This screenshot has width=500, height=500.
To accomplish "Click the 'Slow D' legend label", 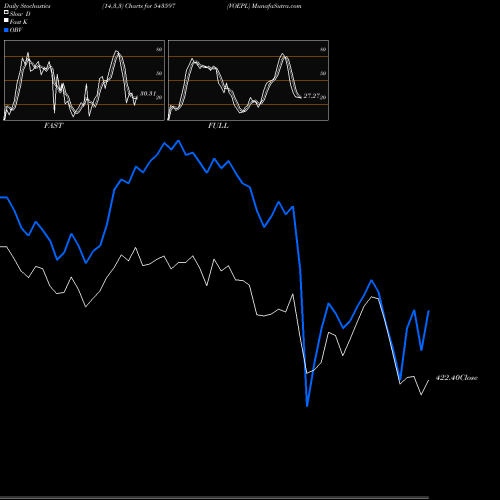I will pyautogui.click(x=20, y=14).
